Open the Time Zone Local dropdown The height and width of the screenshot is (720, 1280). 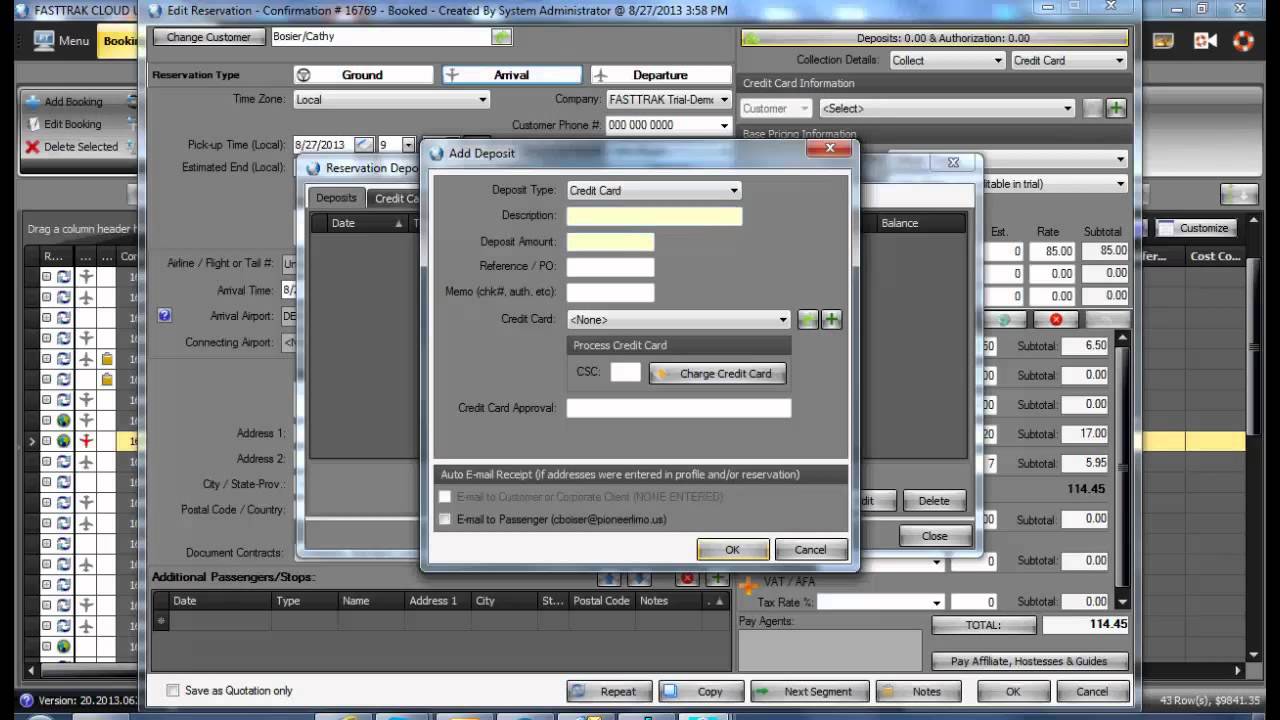click(391, 99)
